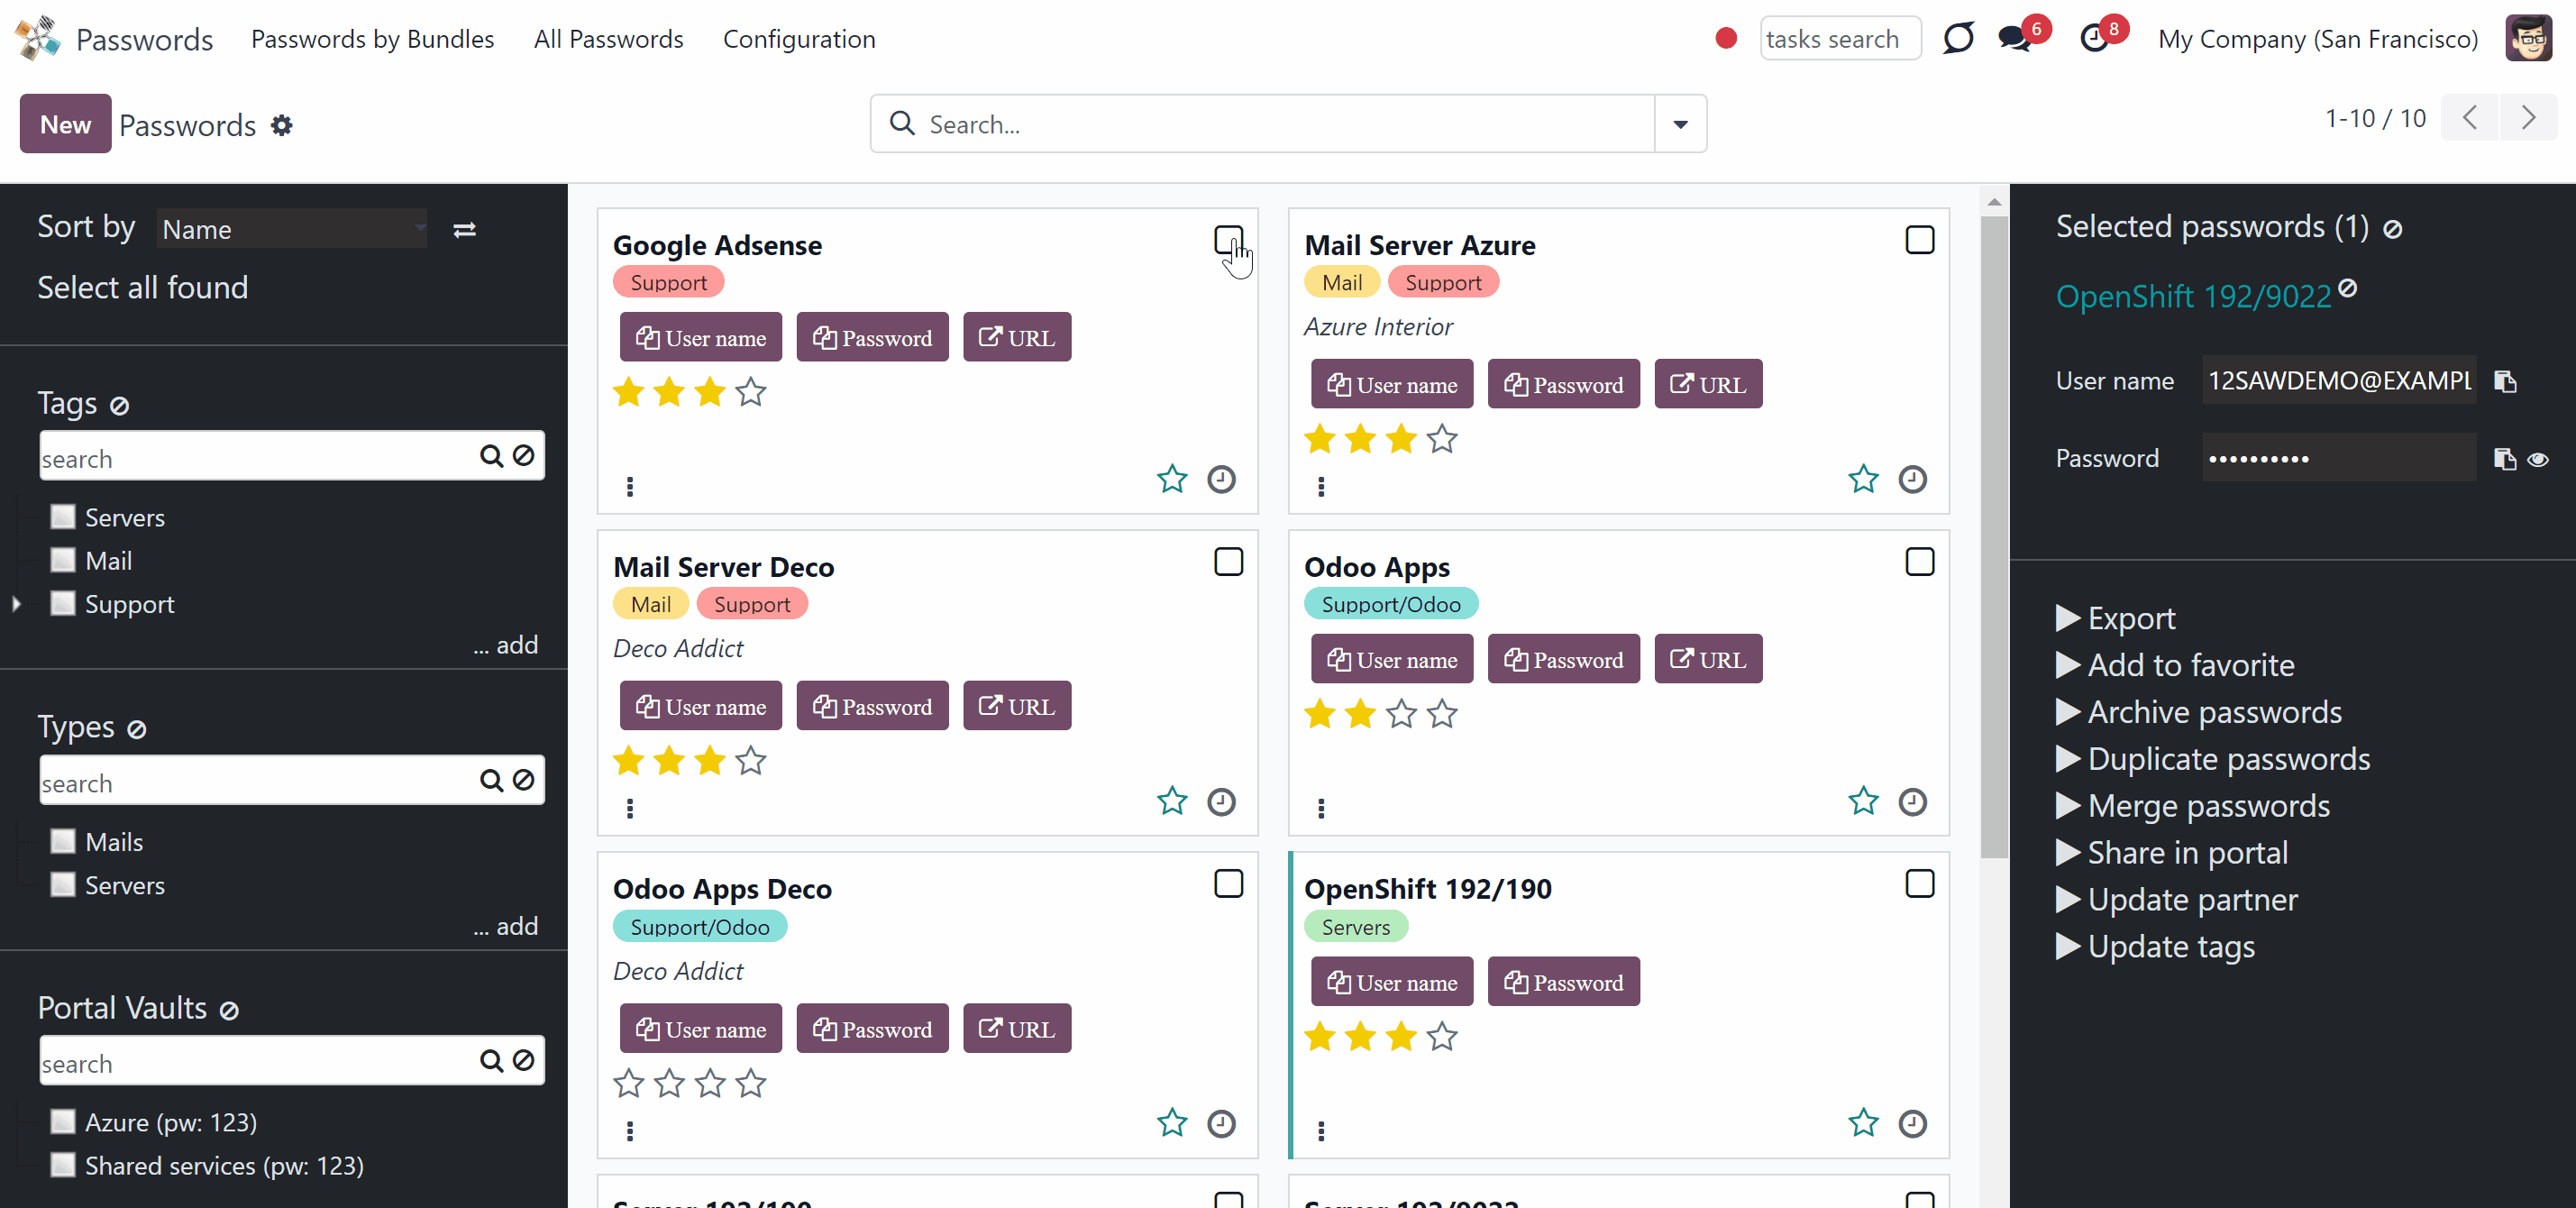Mark Google Adsense as favorite star
The height and width of the screenshot is (1208, 2576).
(1172, 479)
